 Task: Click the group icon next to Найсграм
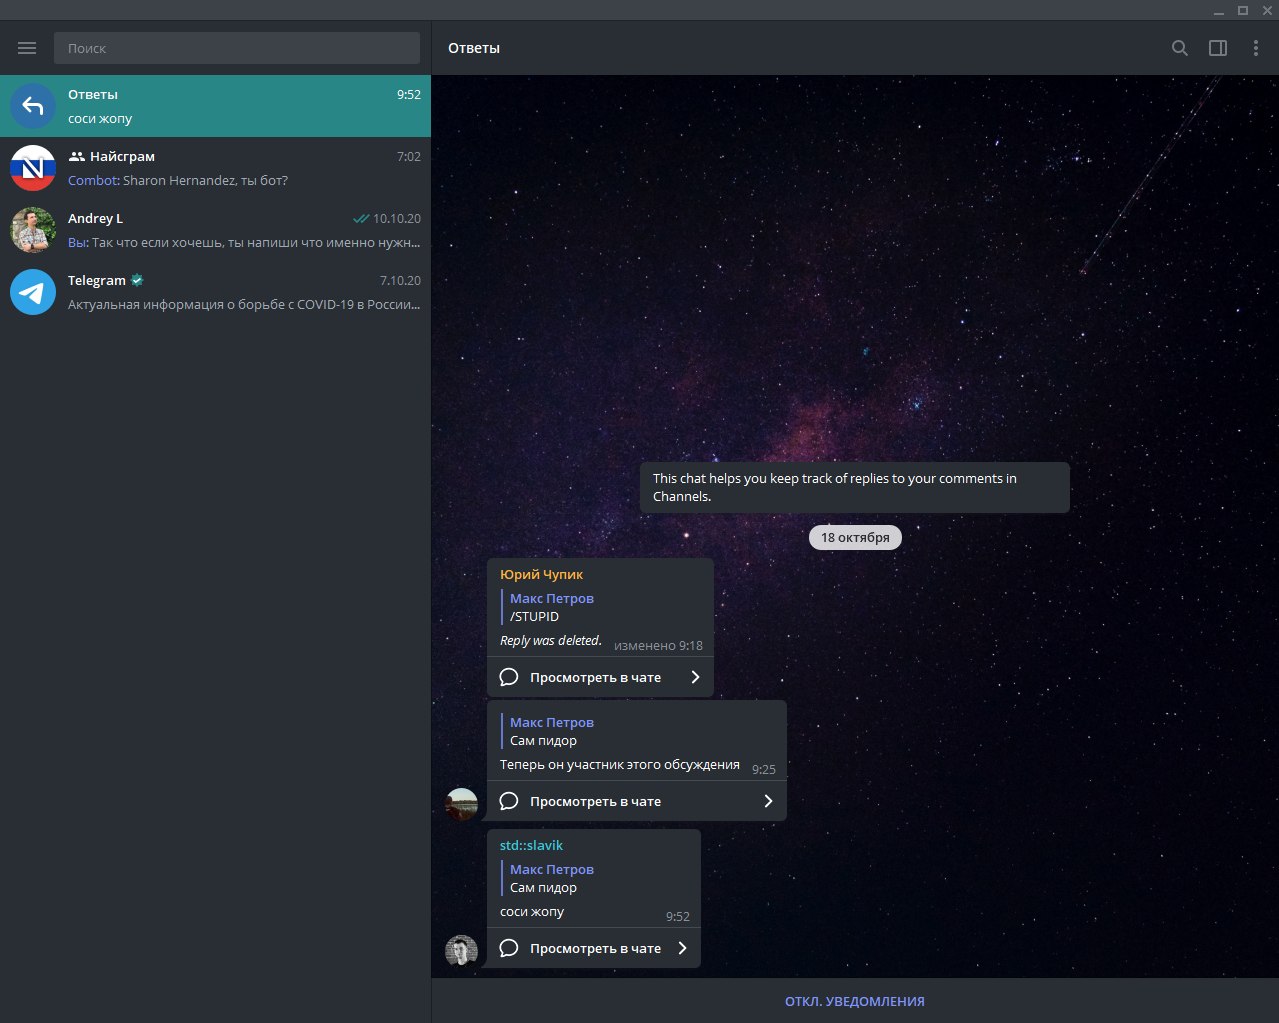point(77,157)
